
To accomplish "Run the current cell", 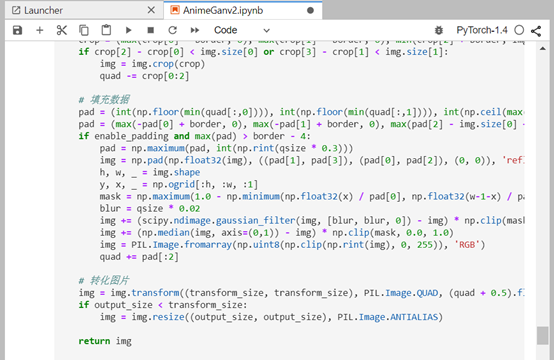I will [129, 30].
